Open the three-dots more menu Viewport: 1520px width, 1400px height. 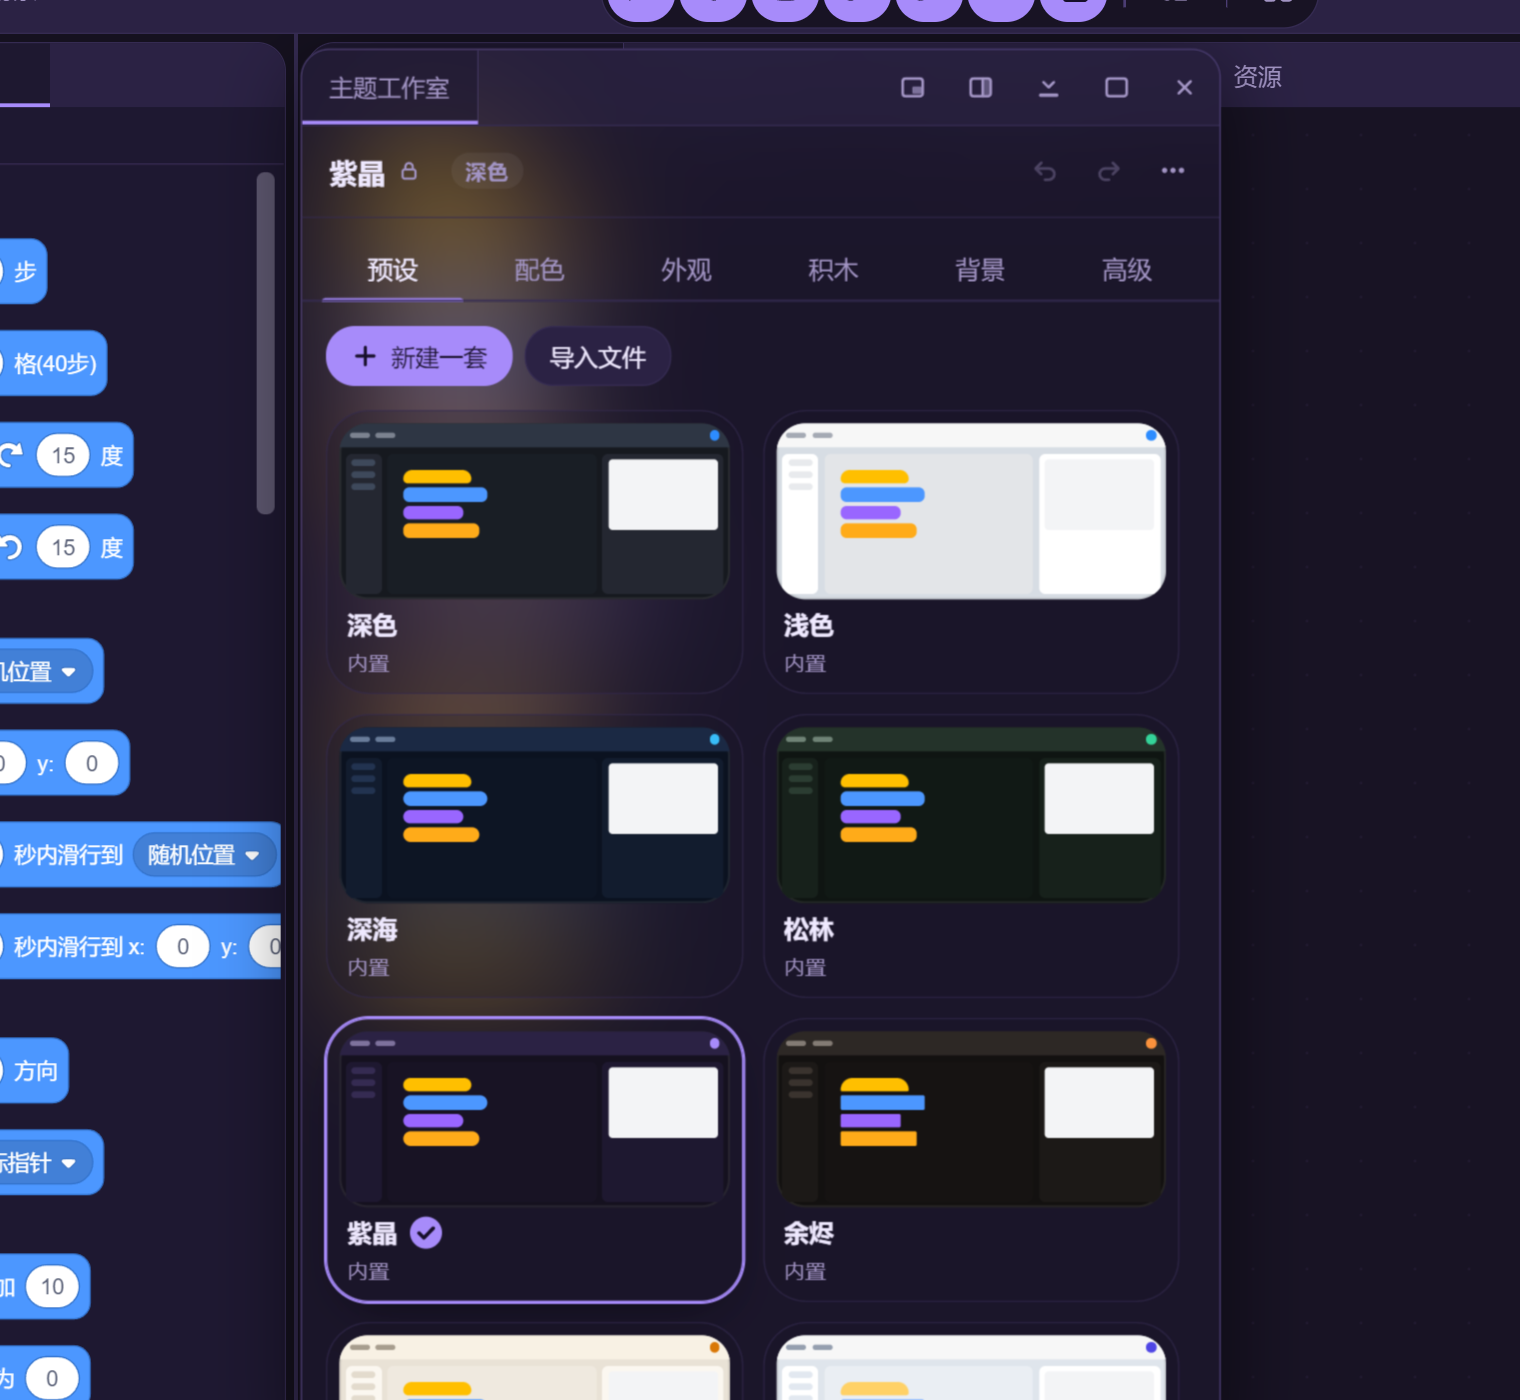coord(1173,171)
